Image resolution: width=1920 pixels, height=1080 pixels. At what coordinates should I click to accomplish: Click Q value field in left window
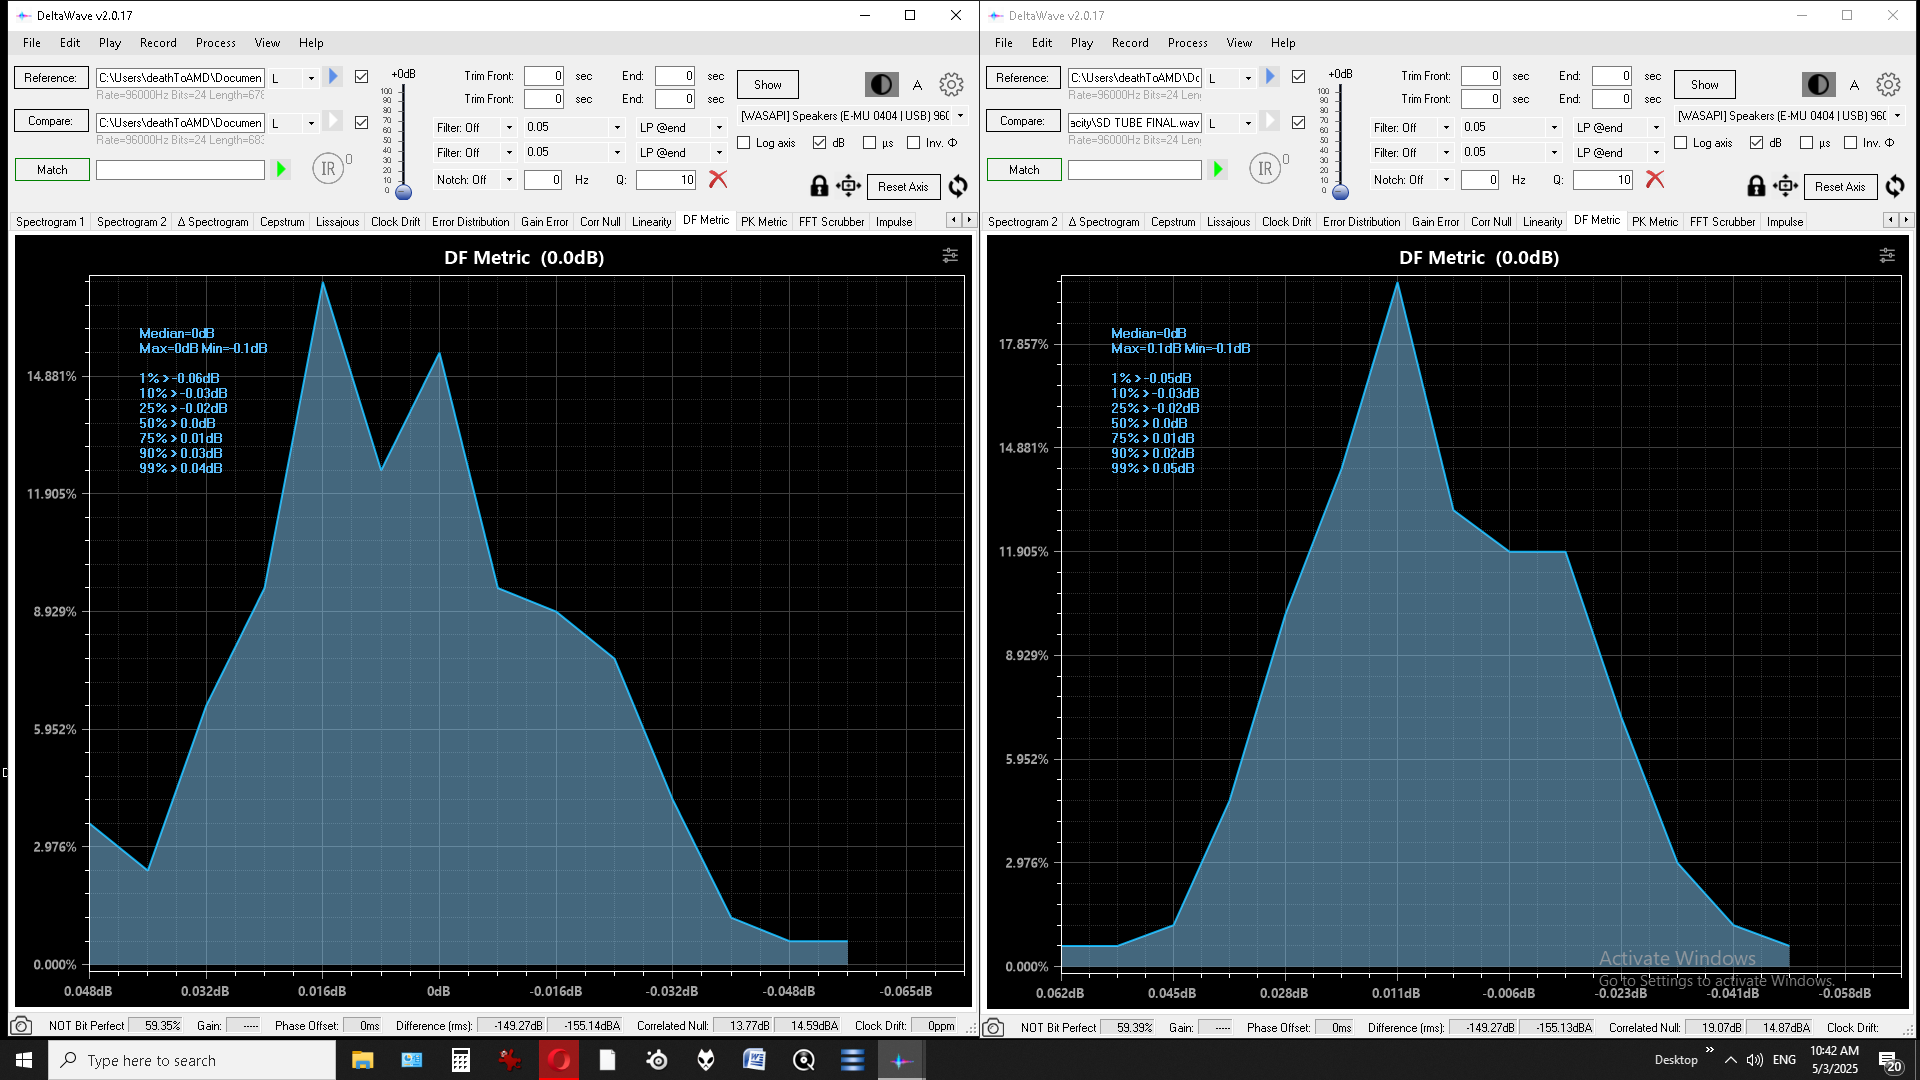pyautogui.click(x=666, y=180)
